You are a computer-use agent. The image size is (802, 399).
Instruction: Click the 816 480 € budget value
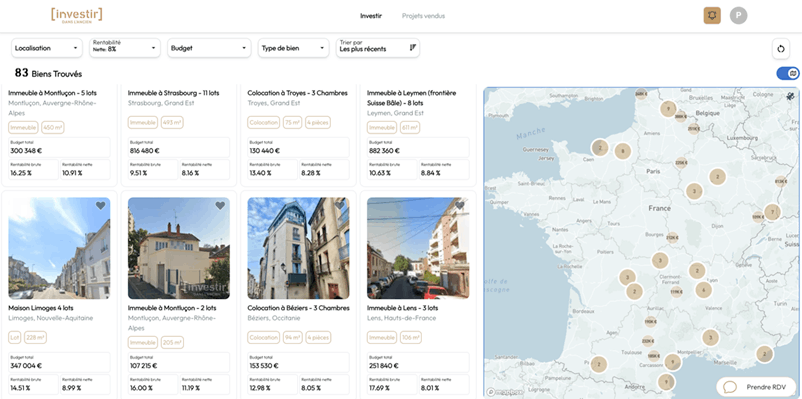pyautogui.click(x=145, y=151)
